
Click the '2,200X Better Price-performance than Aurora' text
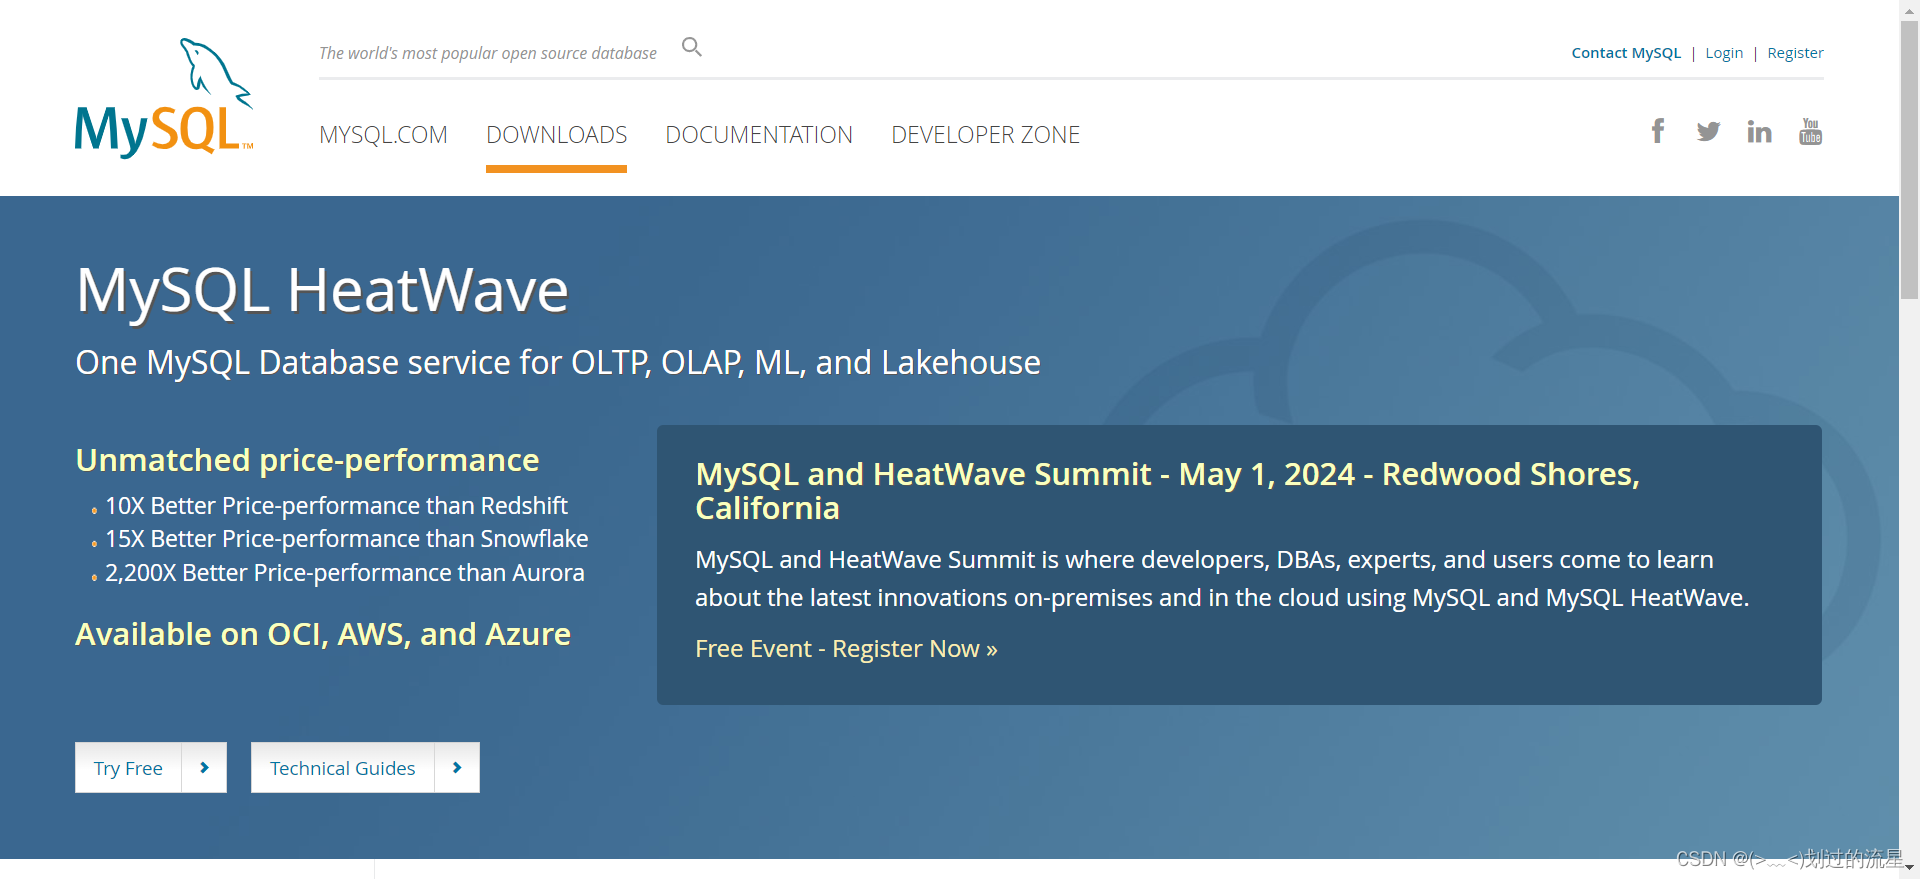(345, 573)
